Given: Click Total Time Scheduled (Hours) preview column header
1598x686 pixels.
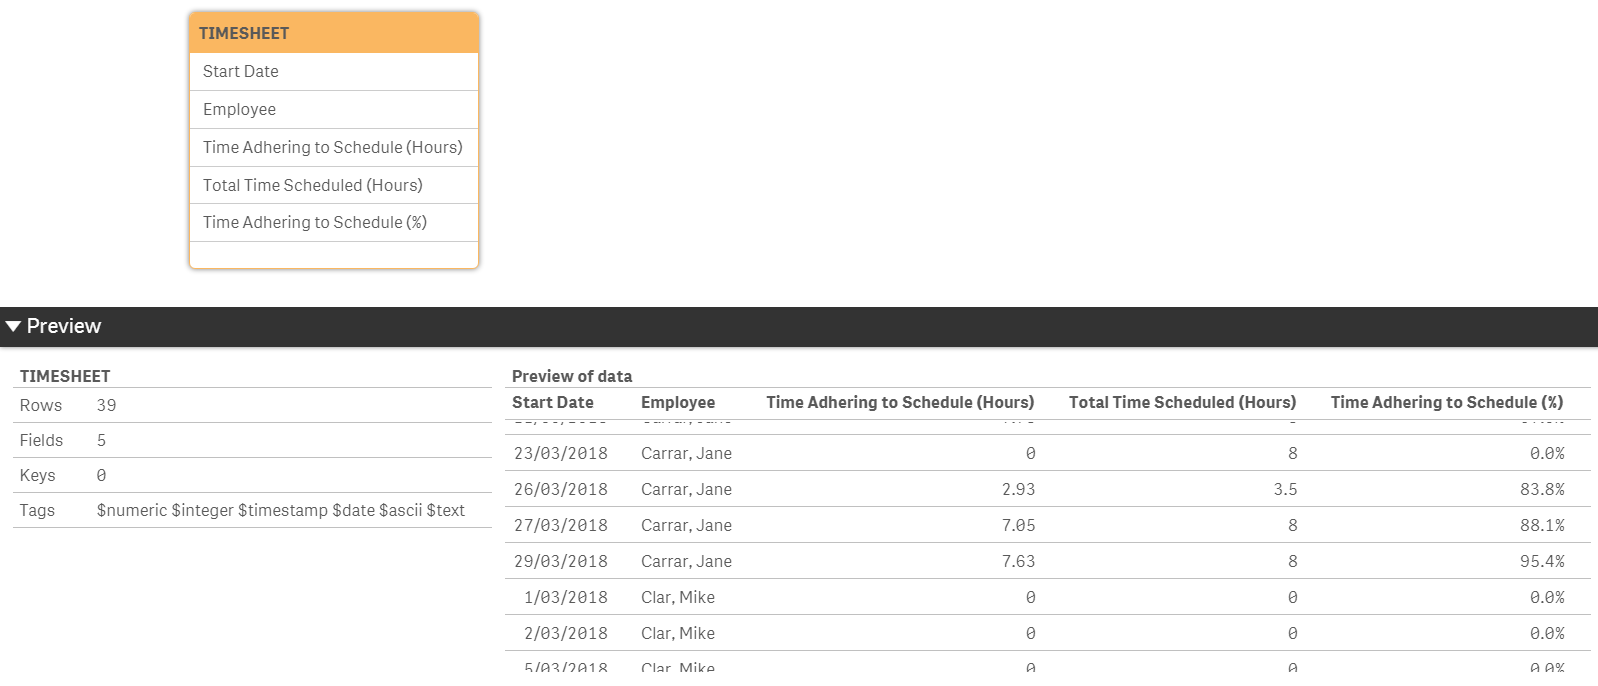Looking at the screenshot, I should (1182, 402).
